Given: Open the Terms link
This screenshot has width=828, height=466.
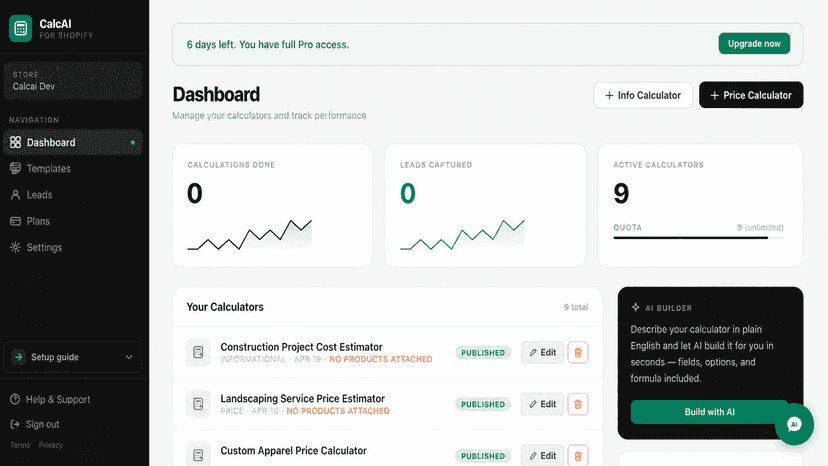Looking at the screenshot, I should [20, 445].
